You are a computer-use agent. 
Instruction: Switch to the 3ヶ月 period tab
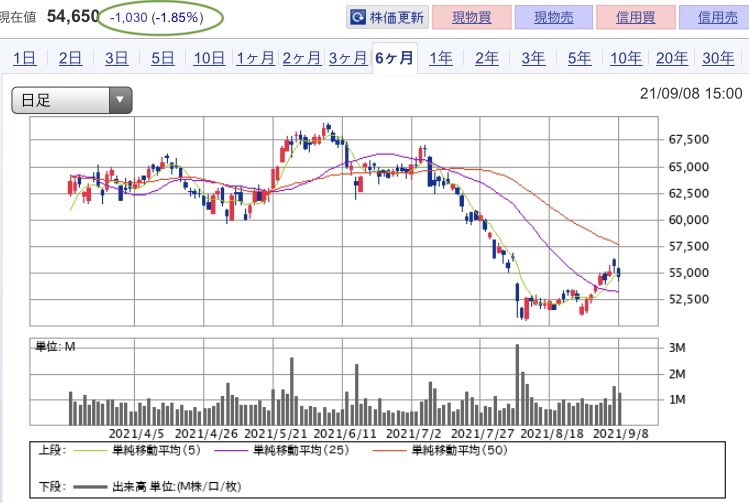[348, 58]
